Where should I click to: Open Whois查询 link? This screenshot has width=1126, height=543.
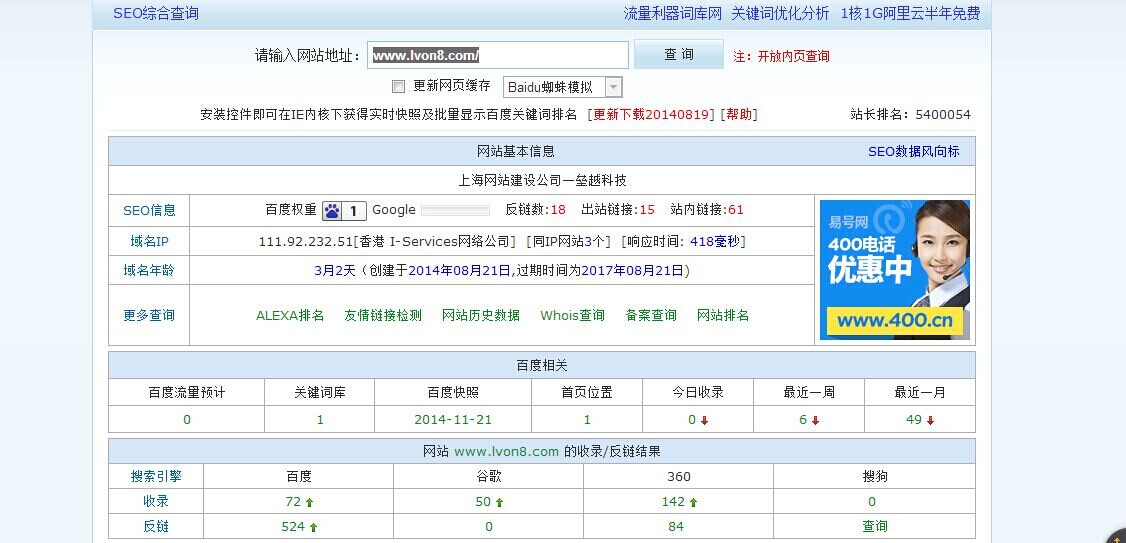tap(572, 315)
